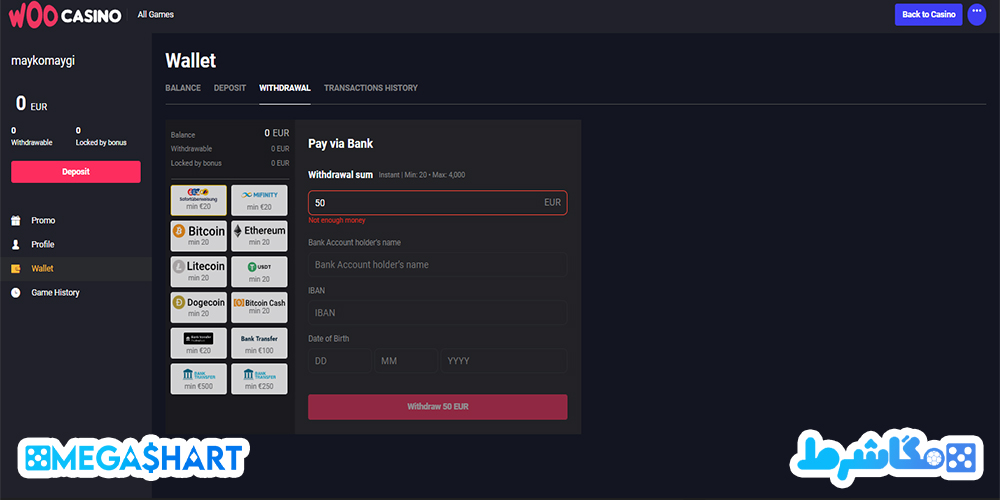Open the Transactions History tab

(x=371, y=88)
